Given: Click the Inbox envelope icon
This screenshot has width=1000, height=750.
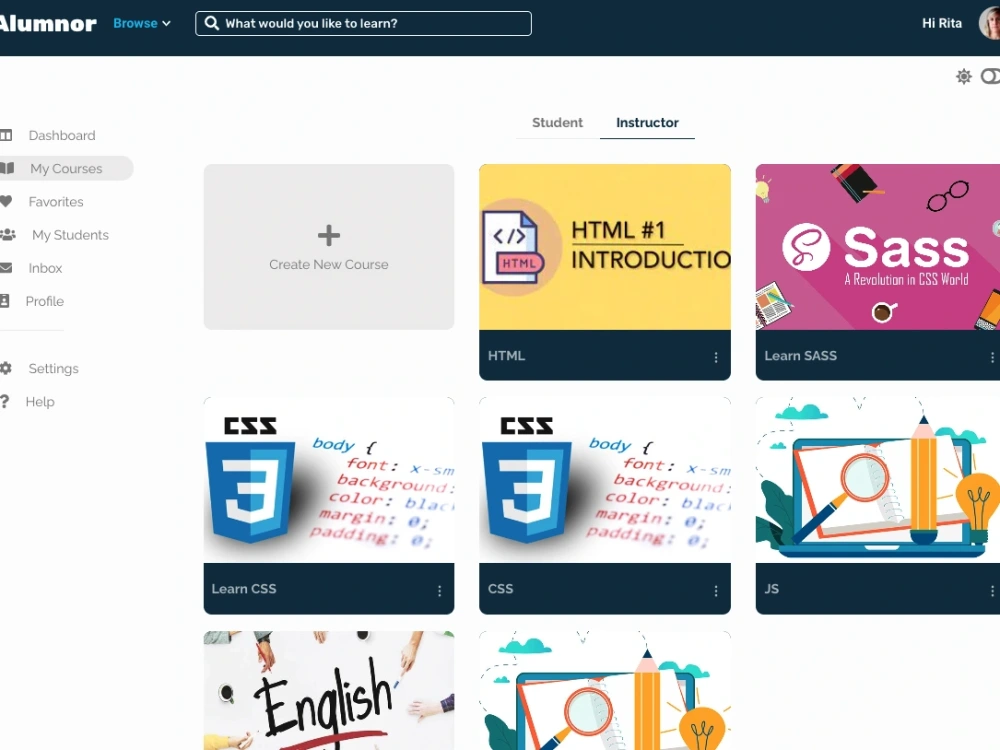Looking at the screenshot, I should [6, 268].
